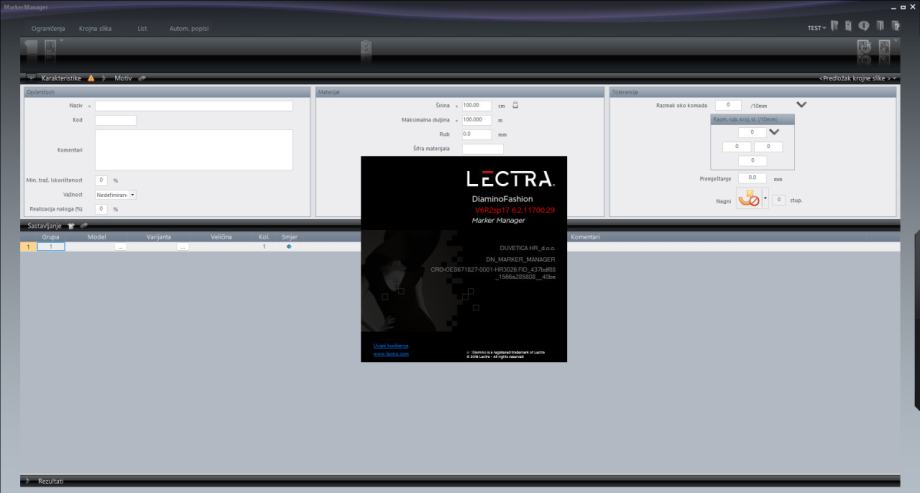Image resolution: width=920 pixels, height=493 pixels.
Task: Select the Karakteristike tab
Action: [61, 78]
